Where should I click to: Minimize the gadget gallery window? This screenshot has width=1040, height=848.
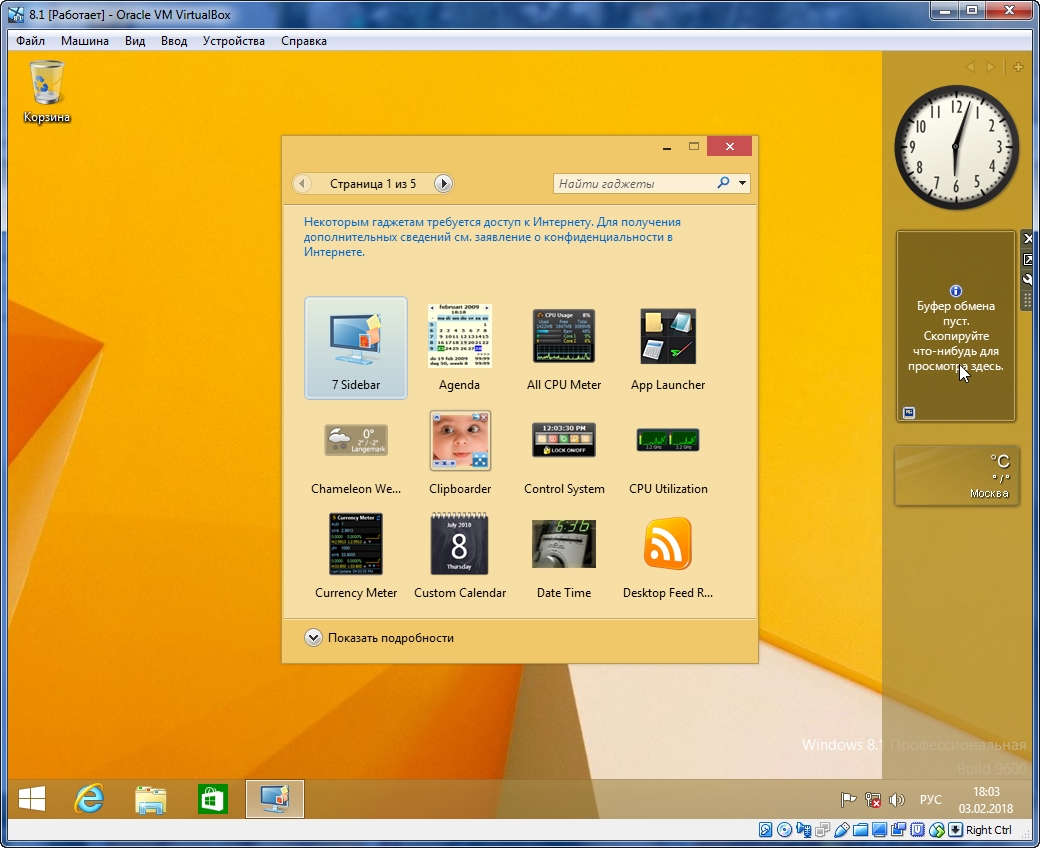[667, 147]
